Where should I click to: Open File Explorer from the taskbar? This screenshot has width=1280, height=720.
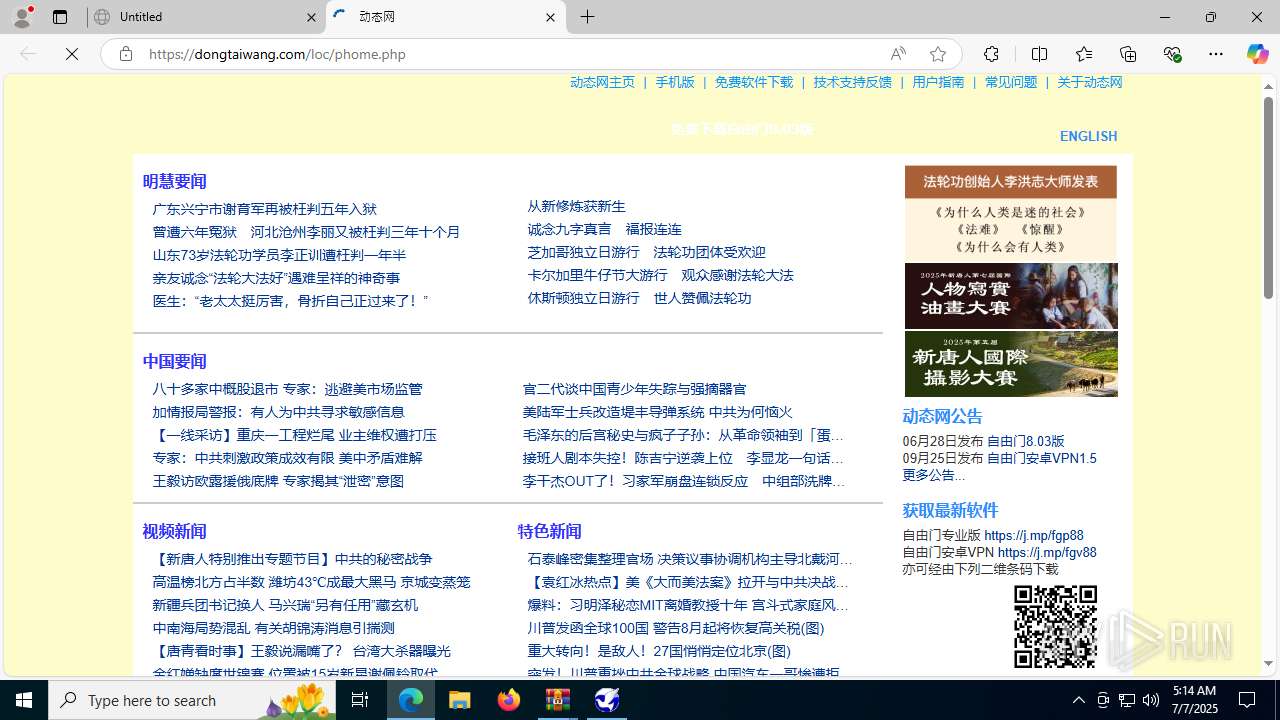(460, 700)
